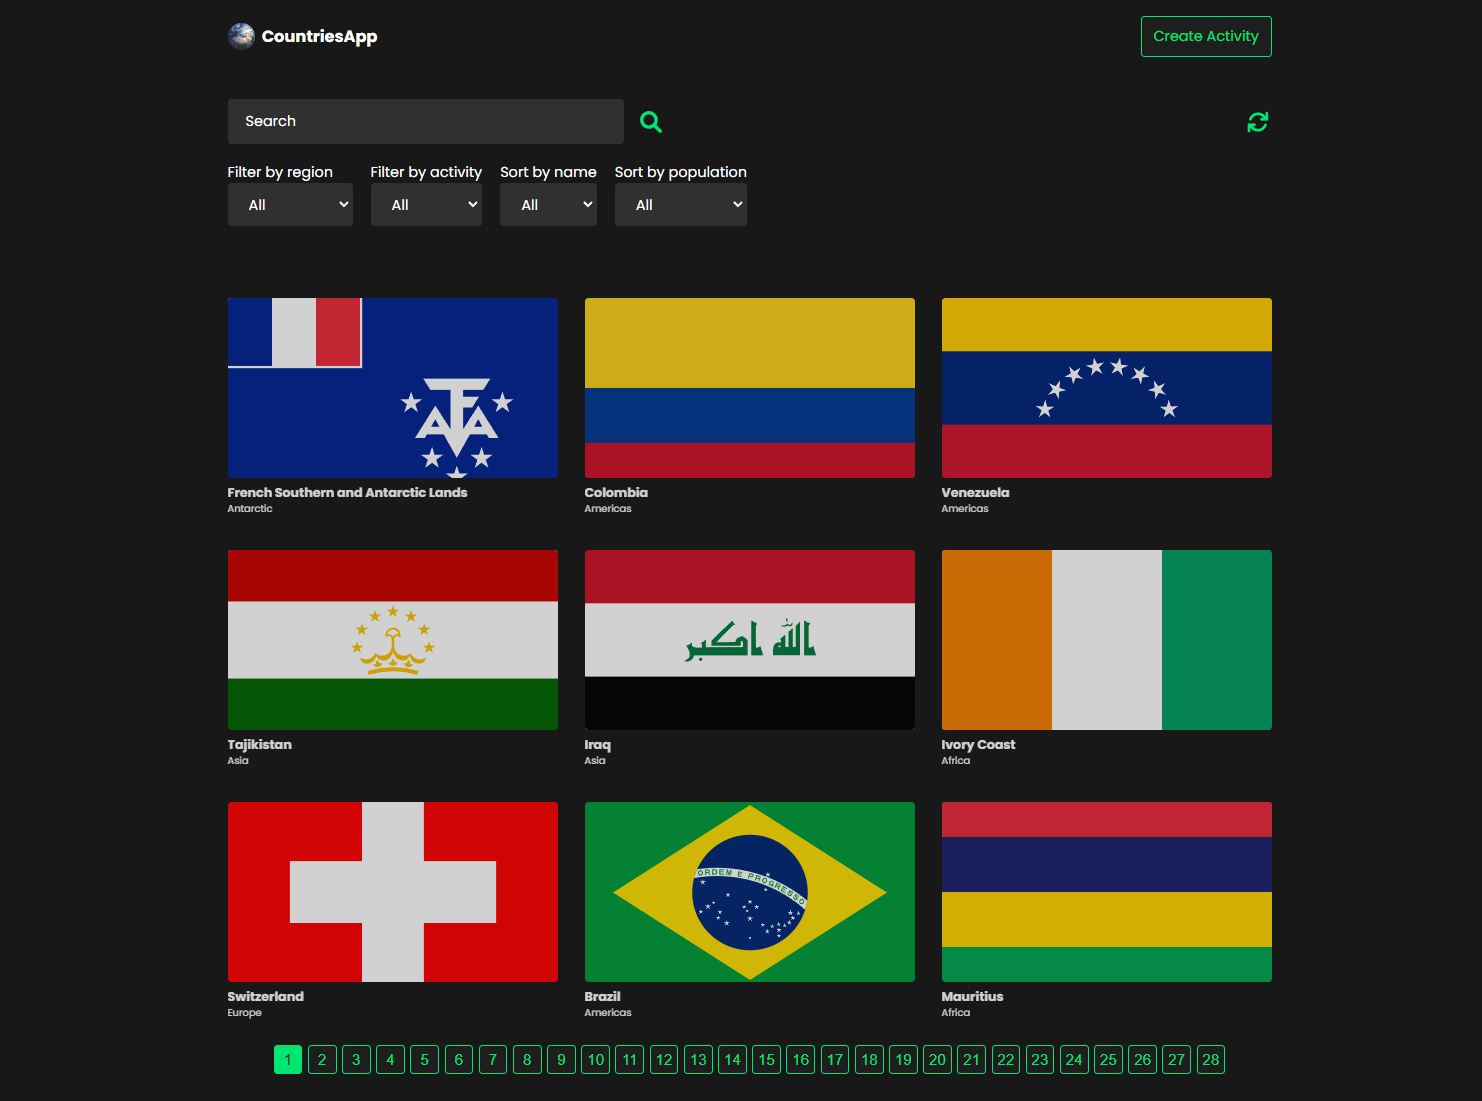Open the Sort by name dropdown
1482x1101 pixels.
pos(548,204)
